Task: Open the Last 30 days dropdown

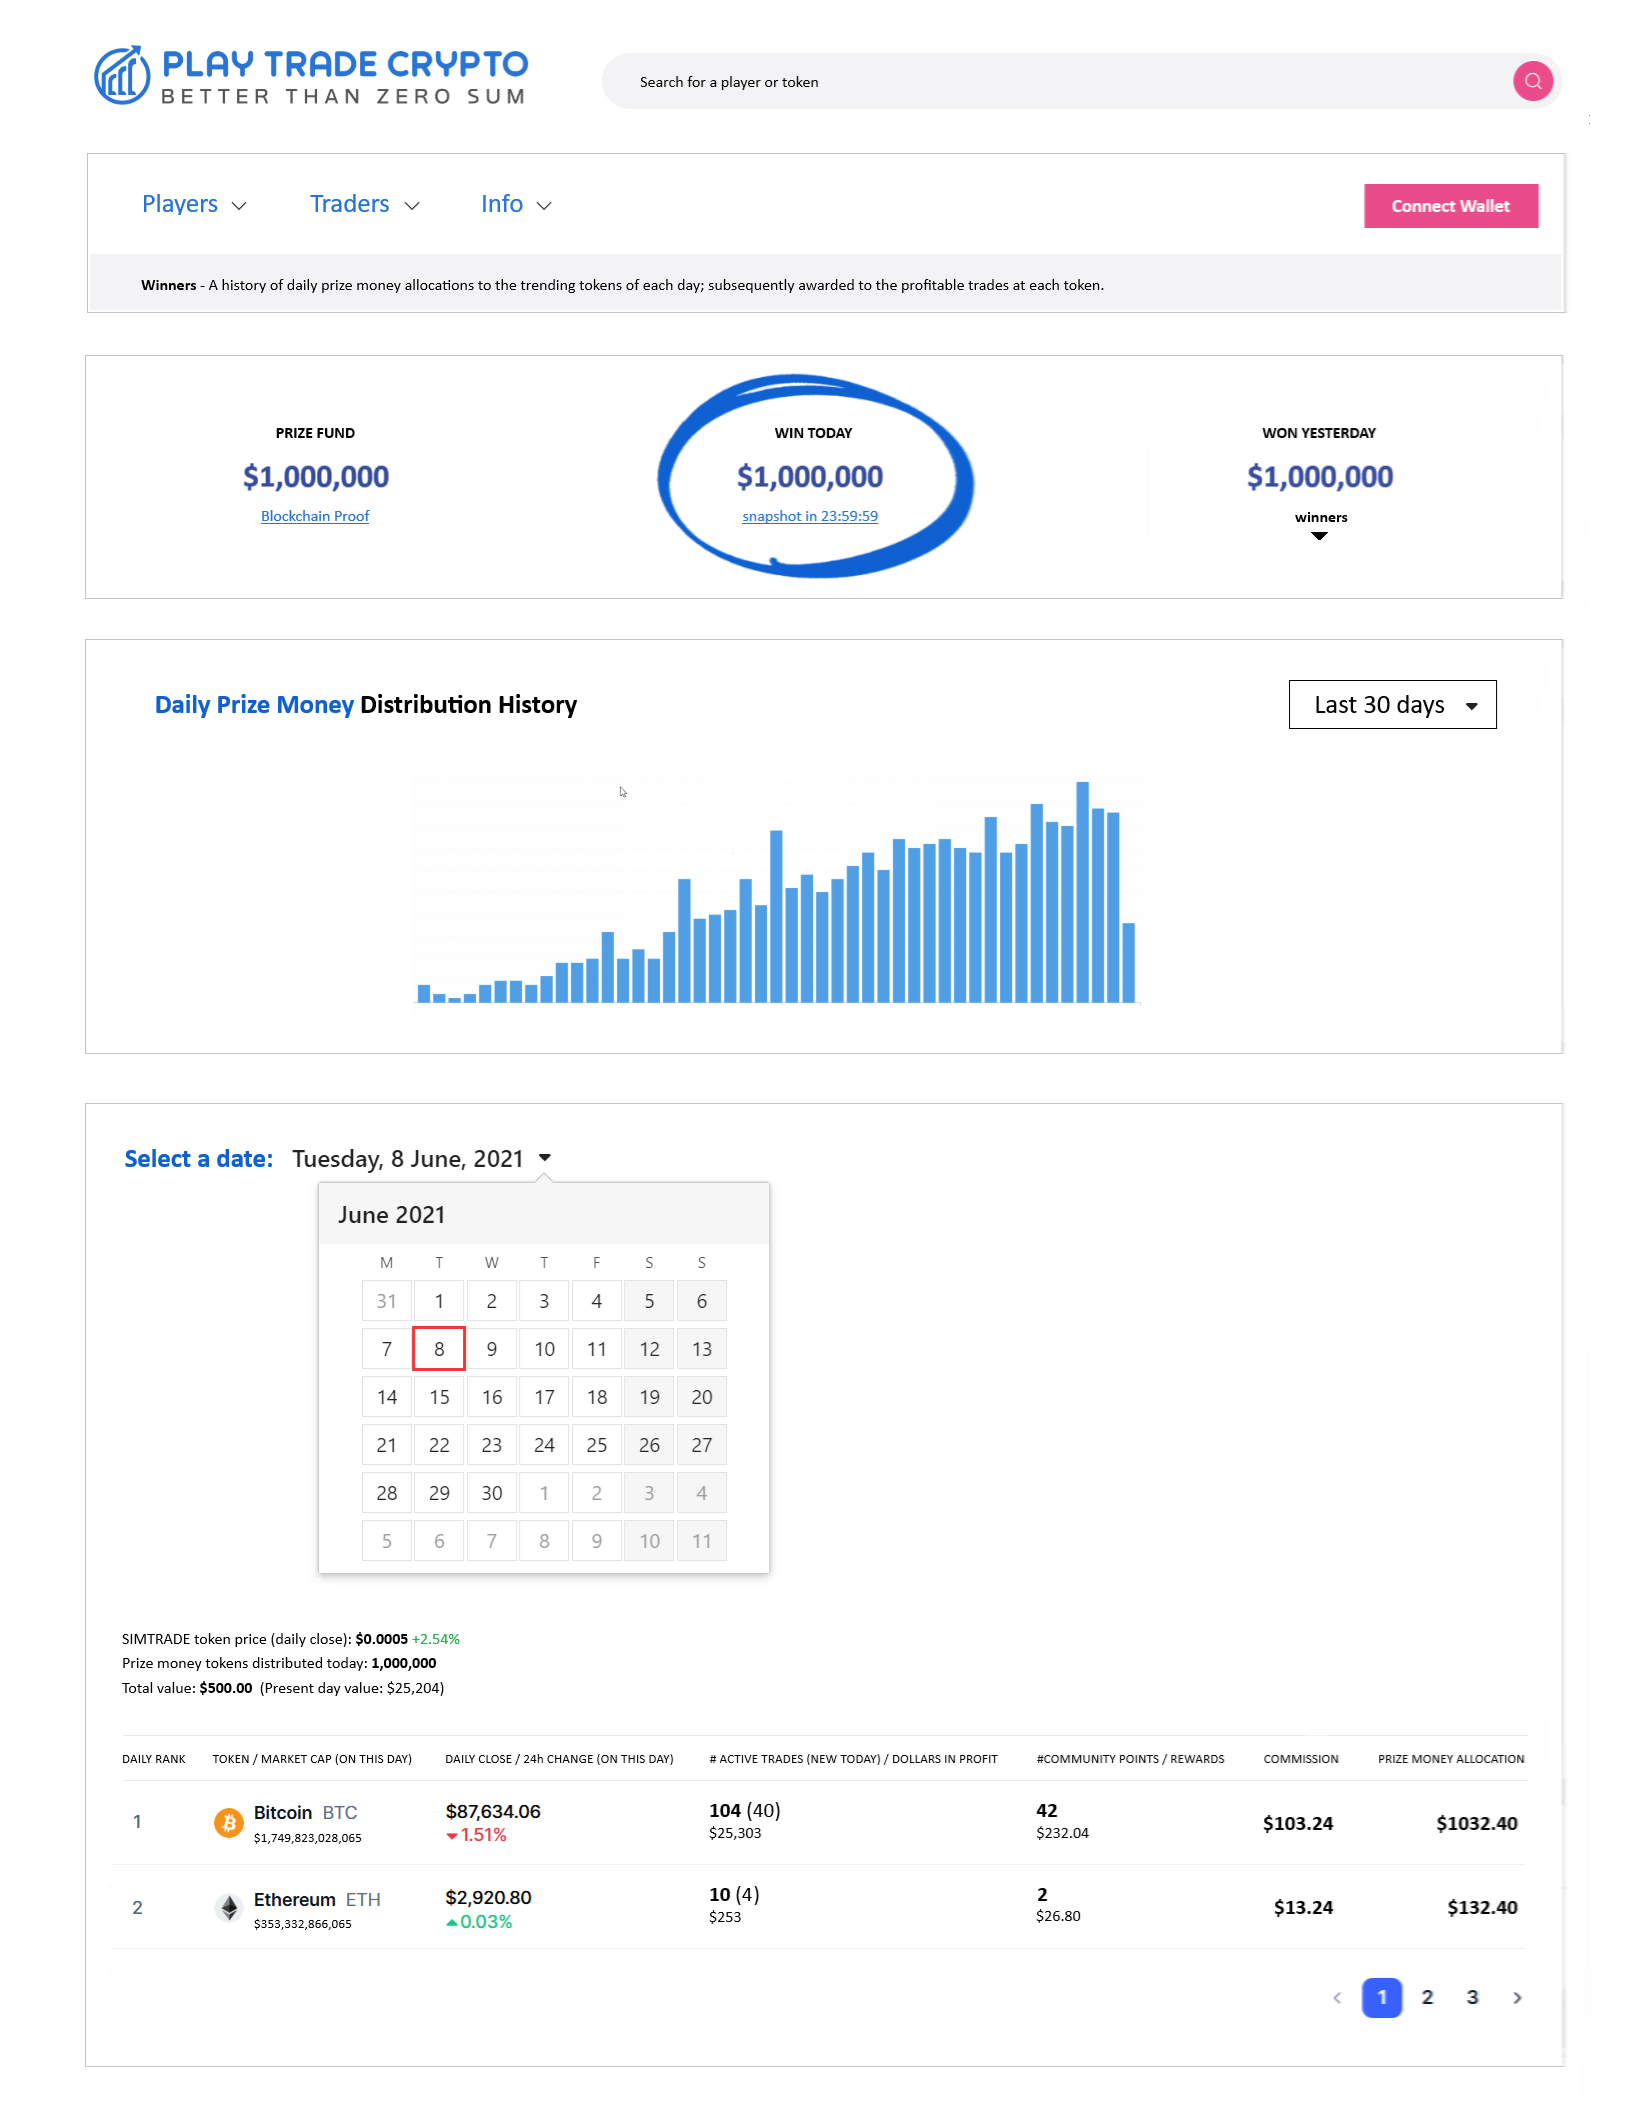Action: [1392, 705]
